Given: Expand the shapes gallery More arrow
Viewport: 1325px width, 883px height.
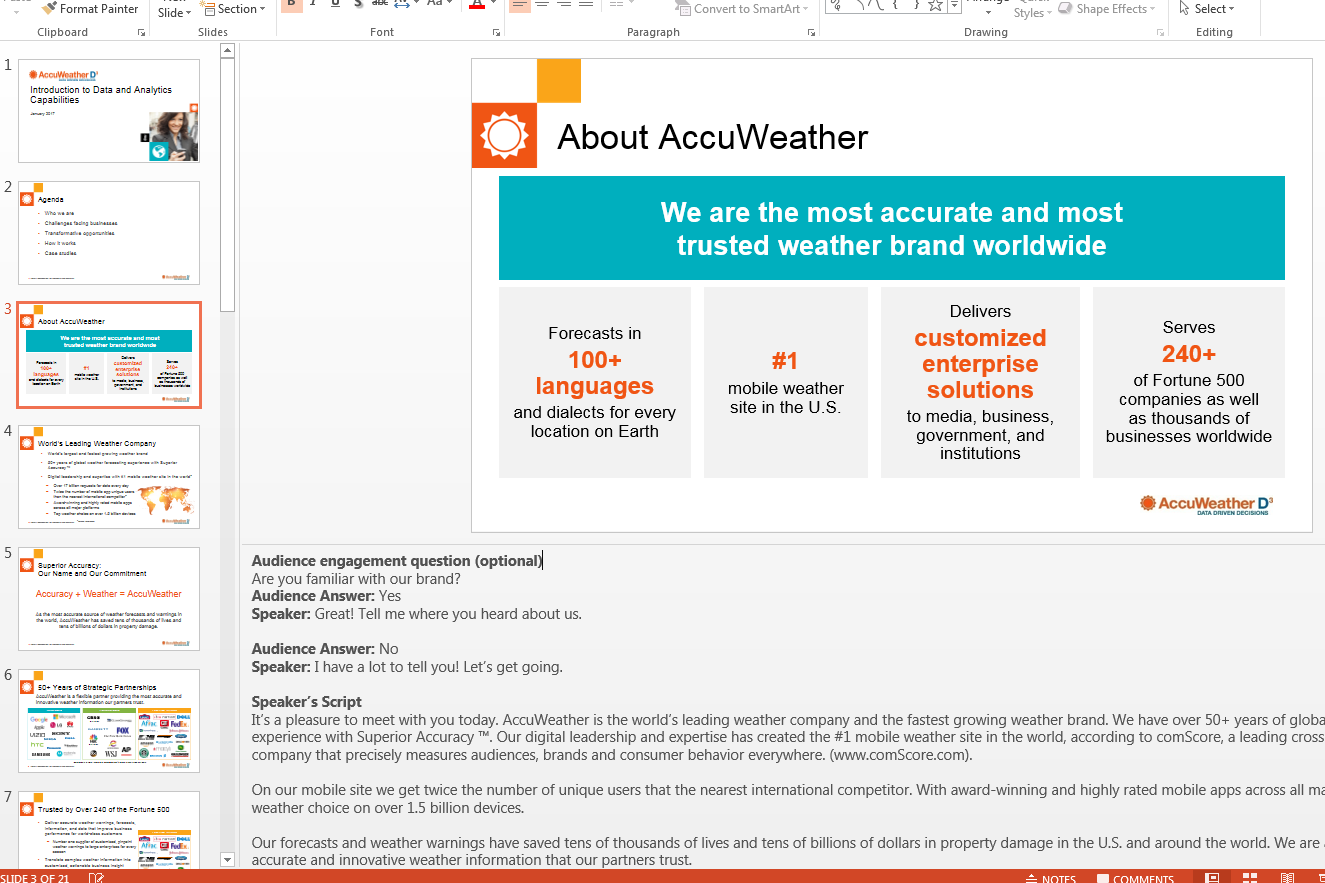Looking at the screenshot, I should [x=955, y=7].
